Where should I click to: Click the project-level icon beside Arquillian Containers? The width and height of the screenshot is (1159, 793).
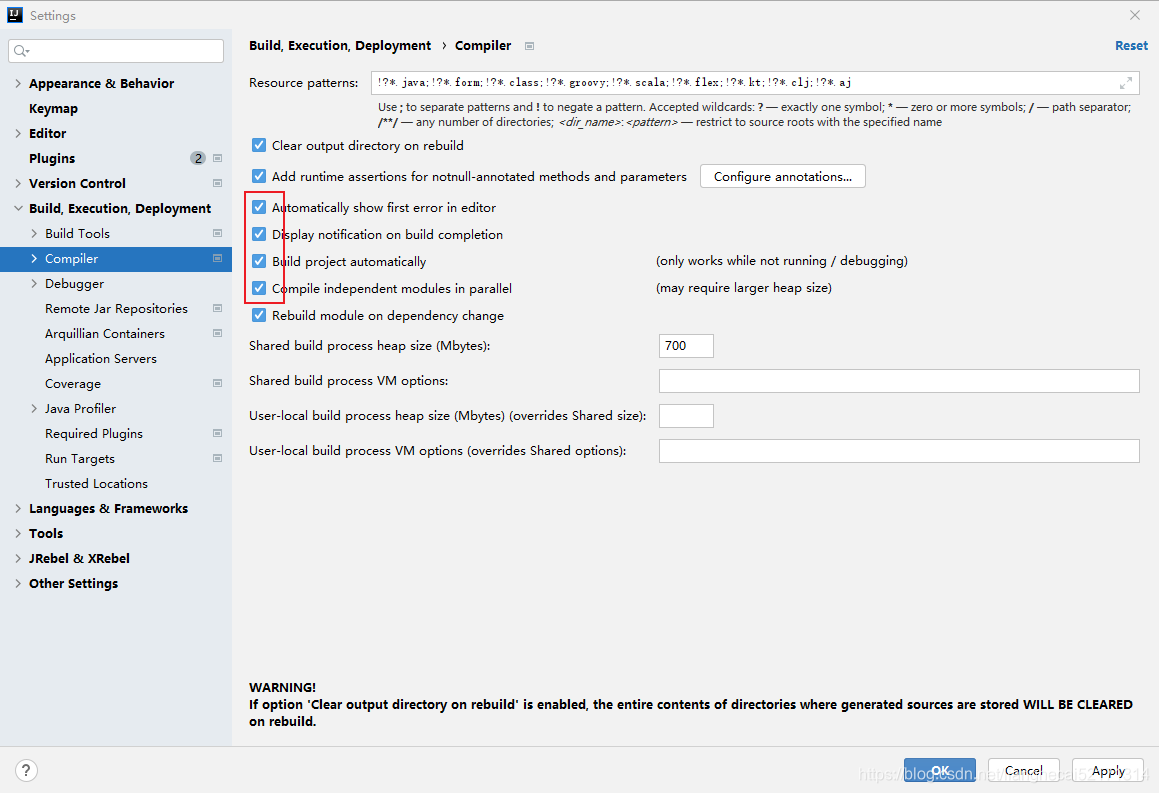click(217, 333)
